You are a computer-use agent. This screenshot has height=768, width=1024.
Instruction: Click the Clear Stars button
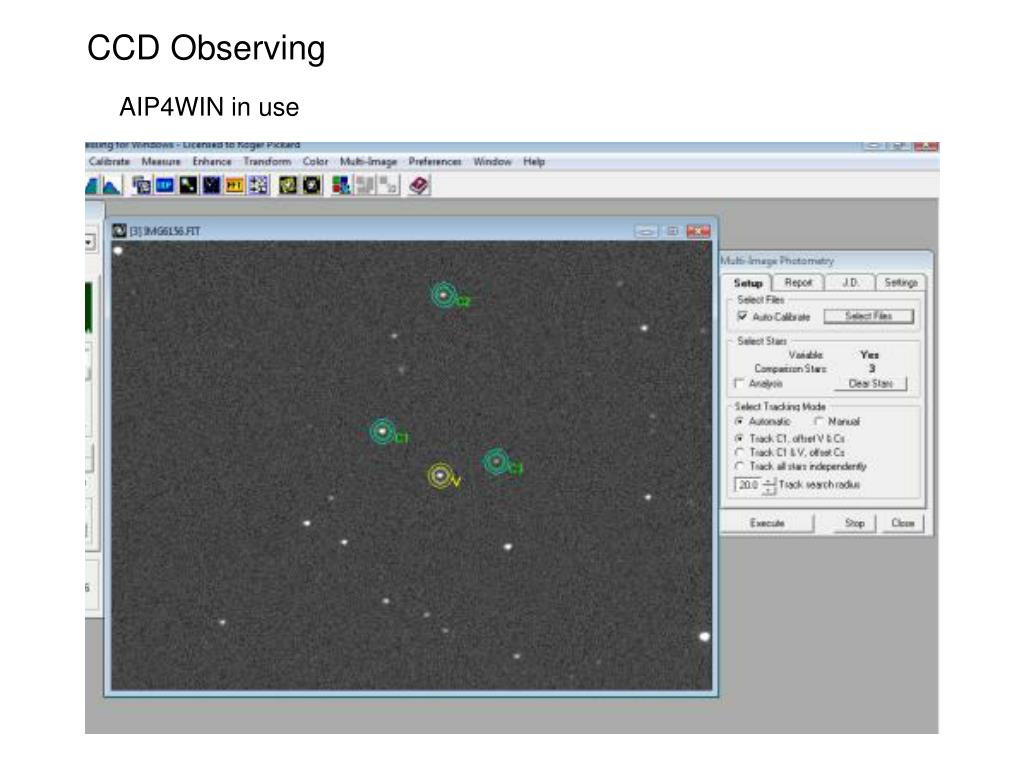point(871,383)
